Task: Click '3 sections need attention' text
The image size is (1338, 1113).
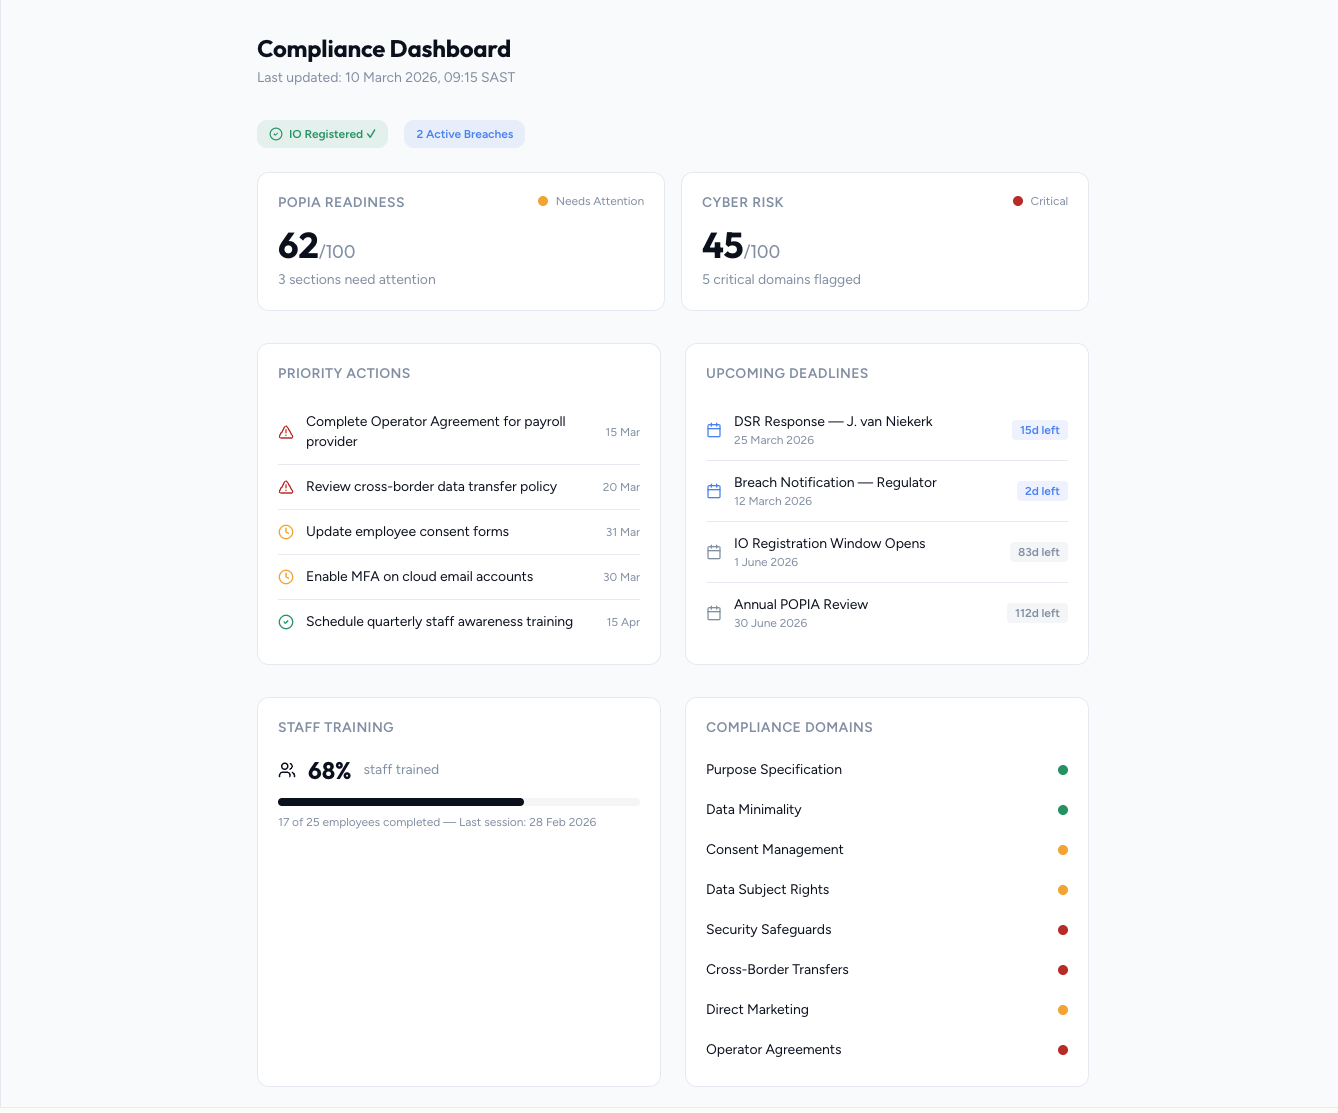Action: pyautogui.click(x=357, y=280)
